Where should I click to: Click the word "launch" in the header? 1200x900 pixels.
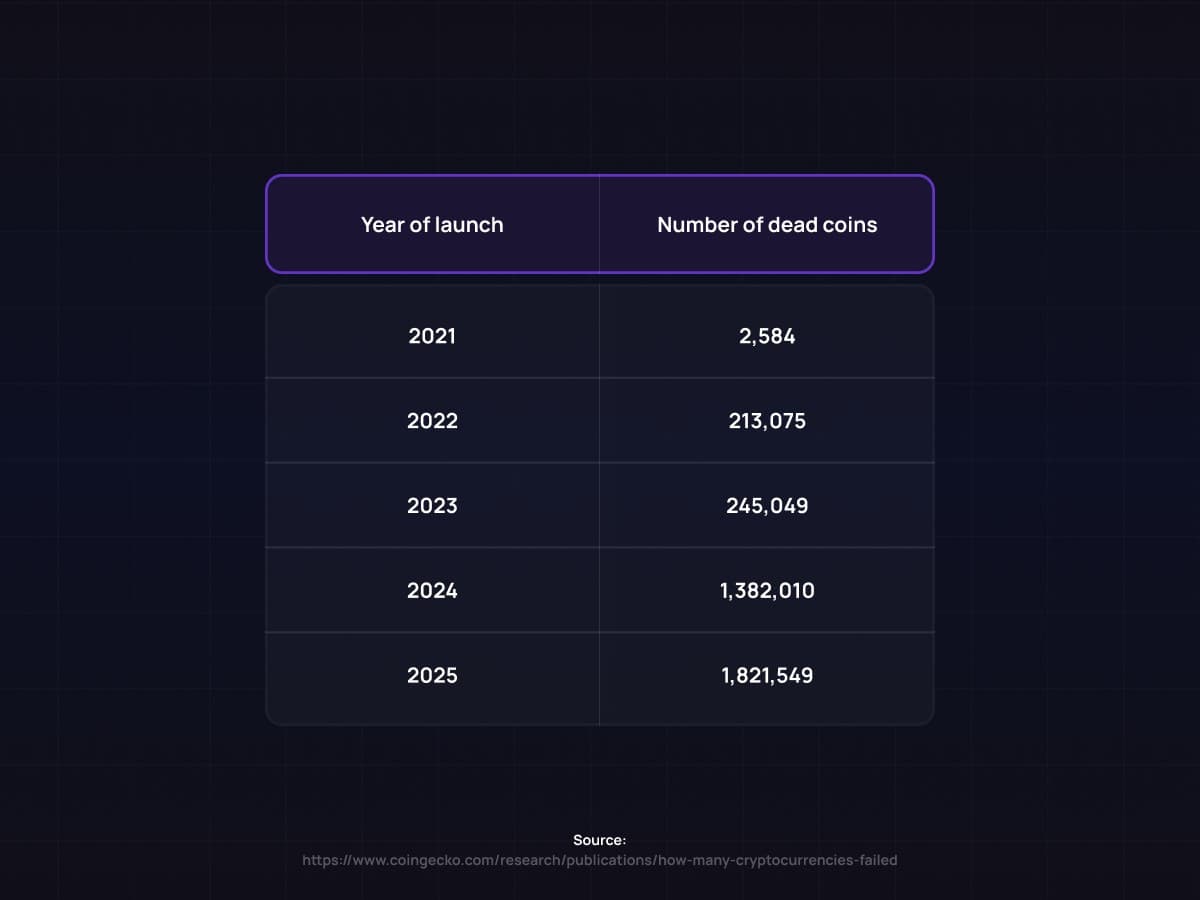point(469,225)
